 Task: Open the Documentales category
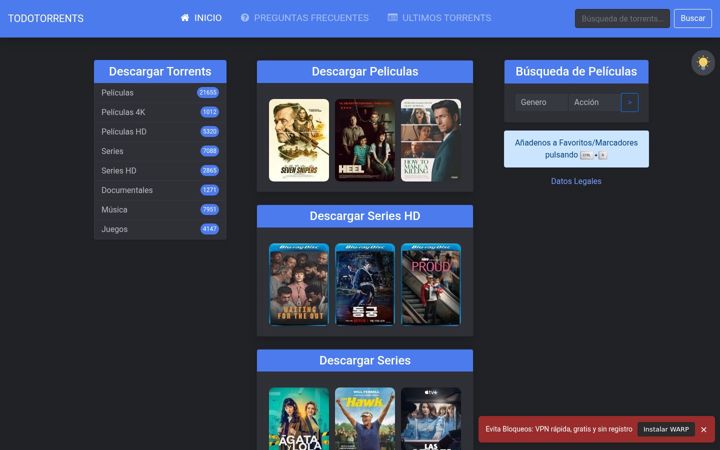(160, 190)
